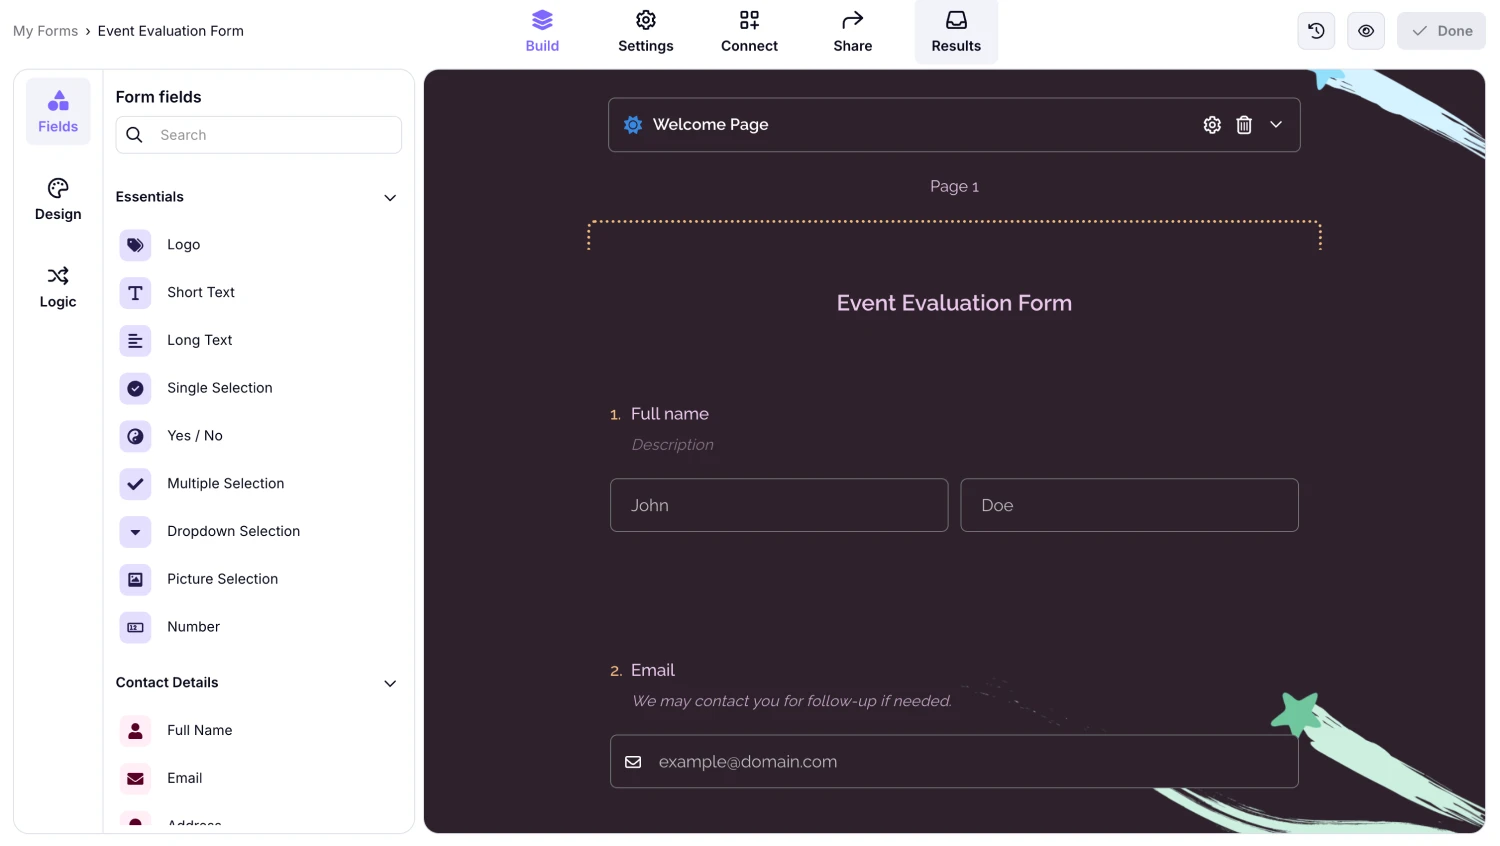This screenshot has width=1500, height=846.
Task: Switch to the Settings tab
Action: tap(645, 30)
